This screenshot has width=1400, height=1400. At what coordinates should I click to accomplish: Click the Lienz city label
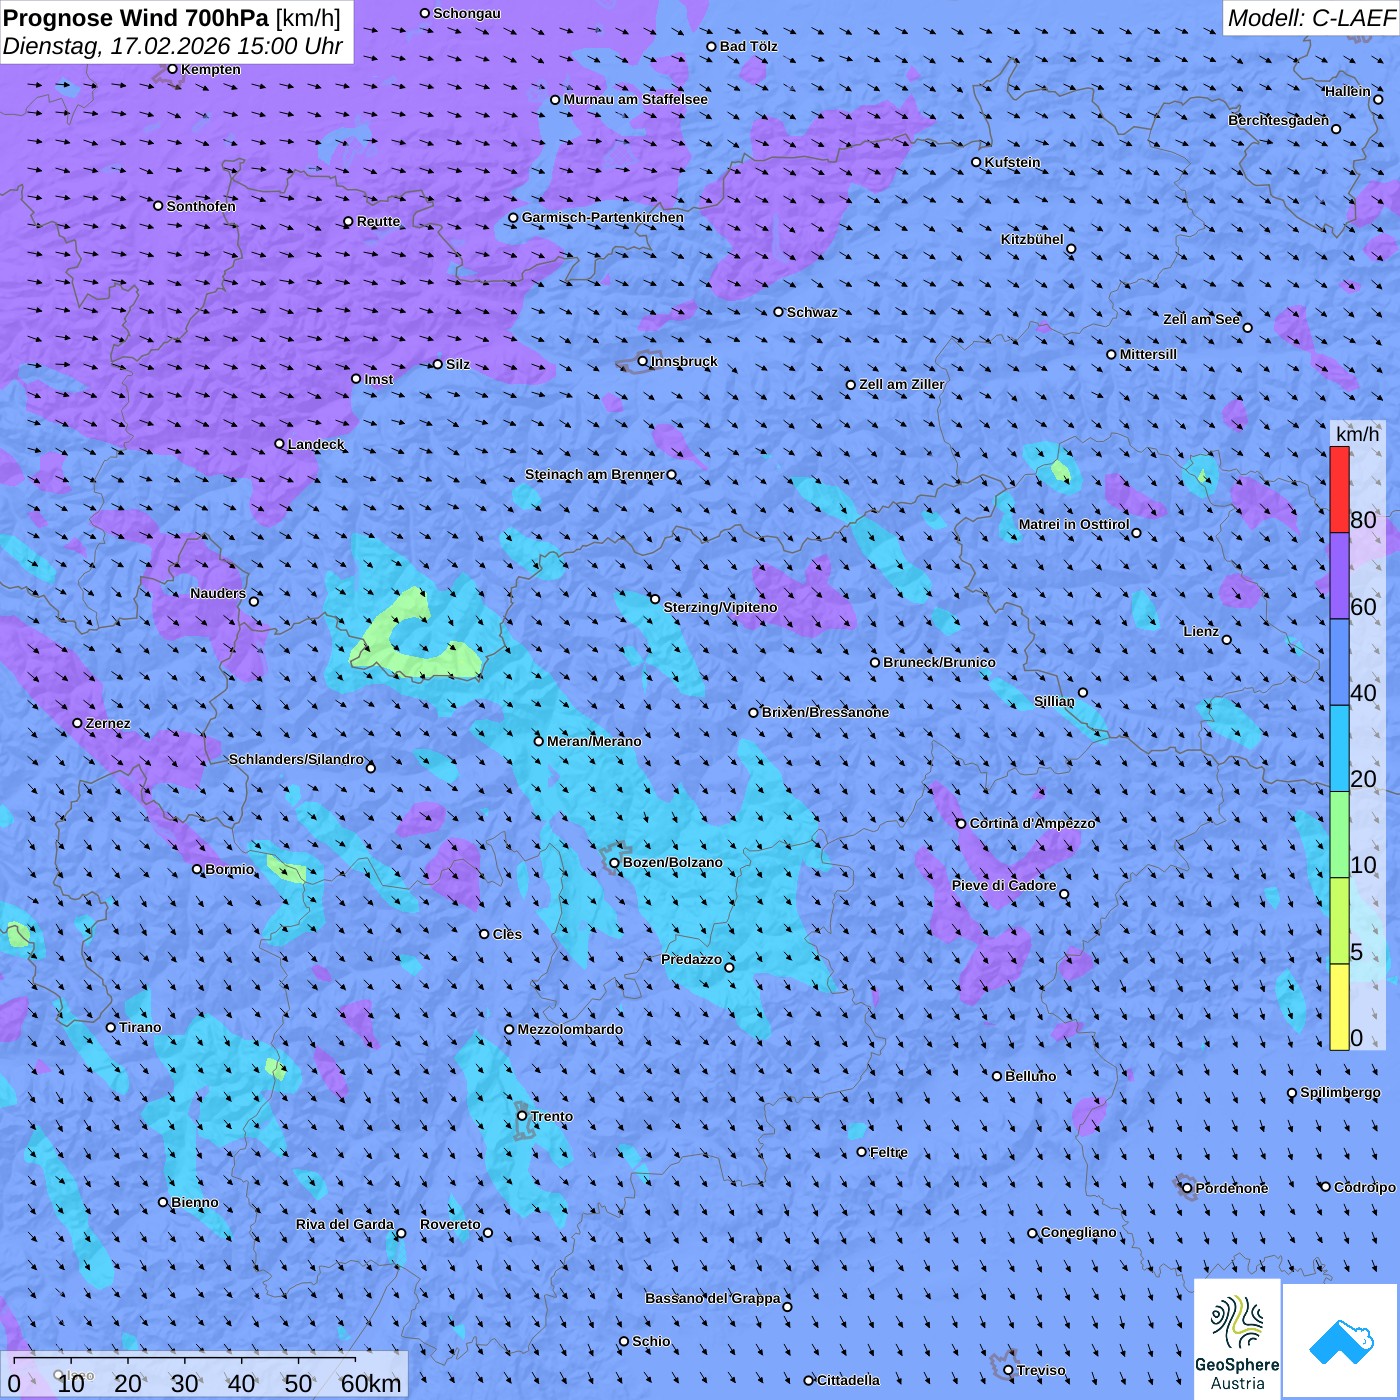point(1201,631)
